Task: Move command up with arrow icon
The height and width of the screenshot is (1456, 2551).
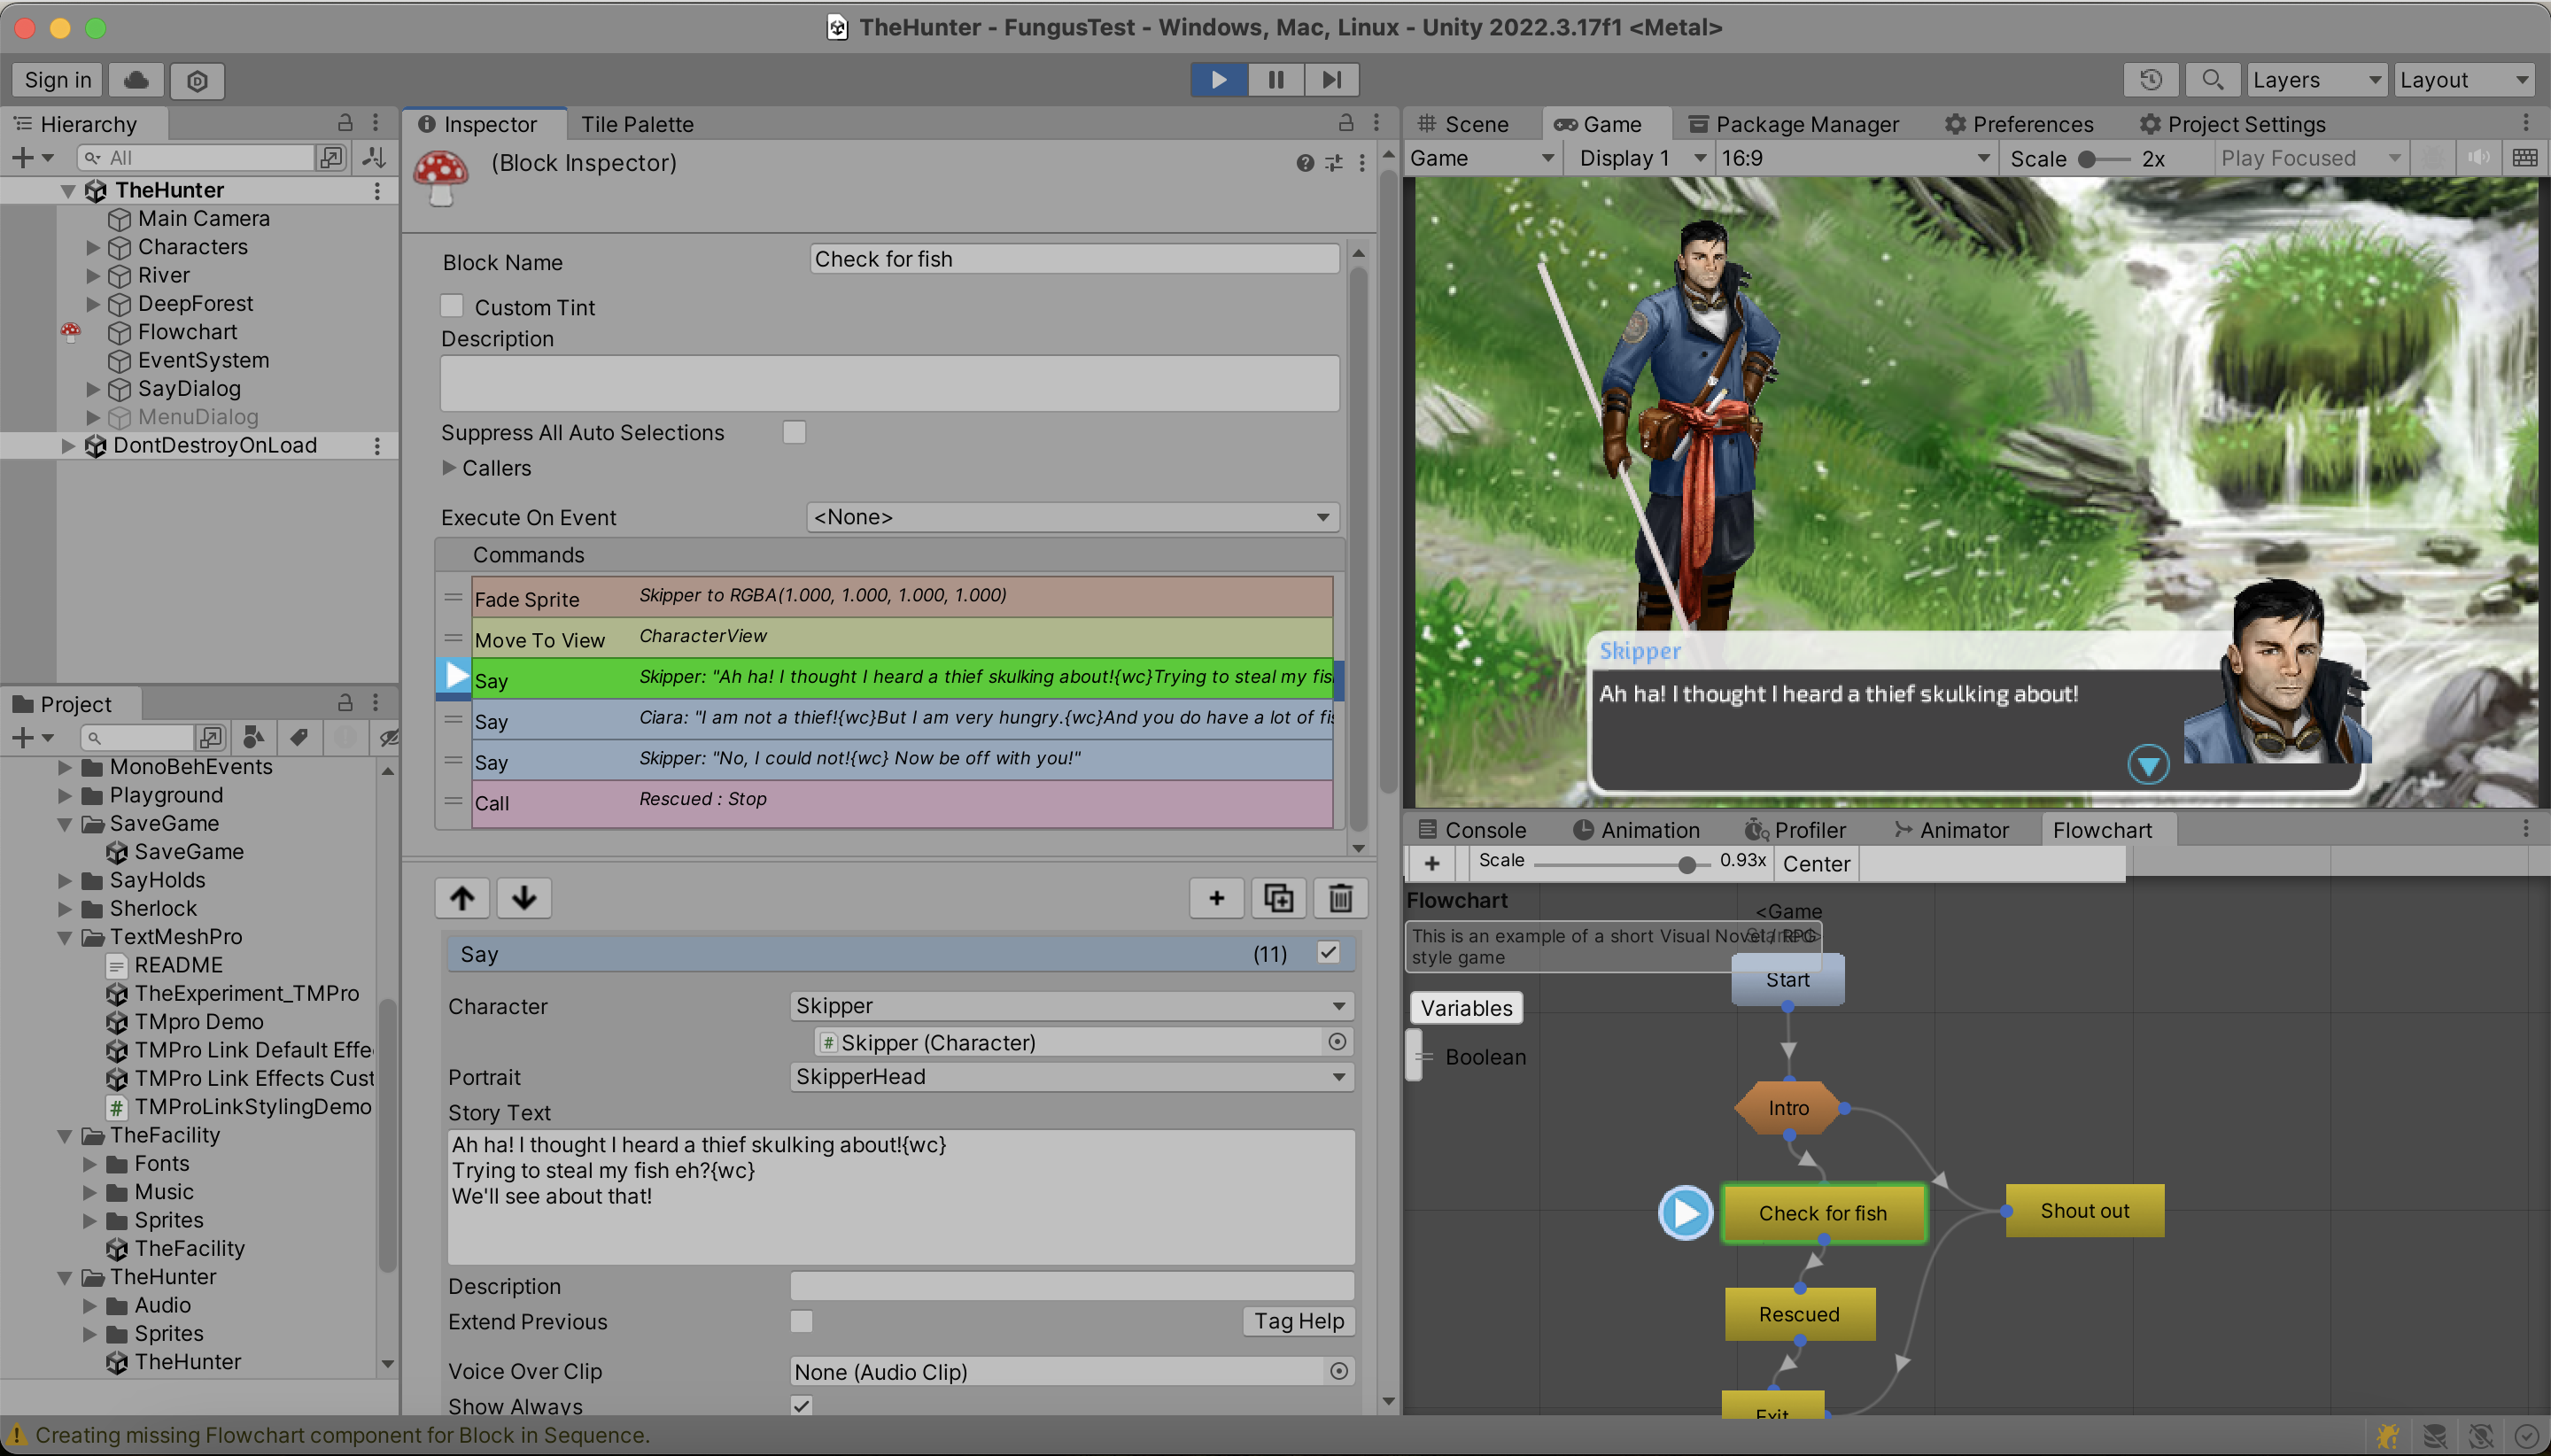Action: point(462,898)
